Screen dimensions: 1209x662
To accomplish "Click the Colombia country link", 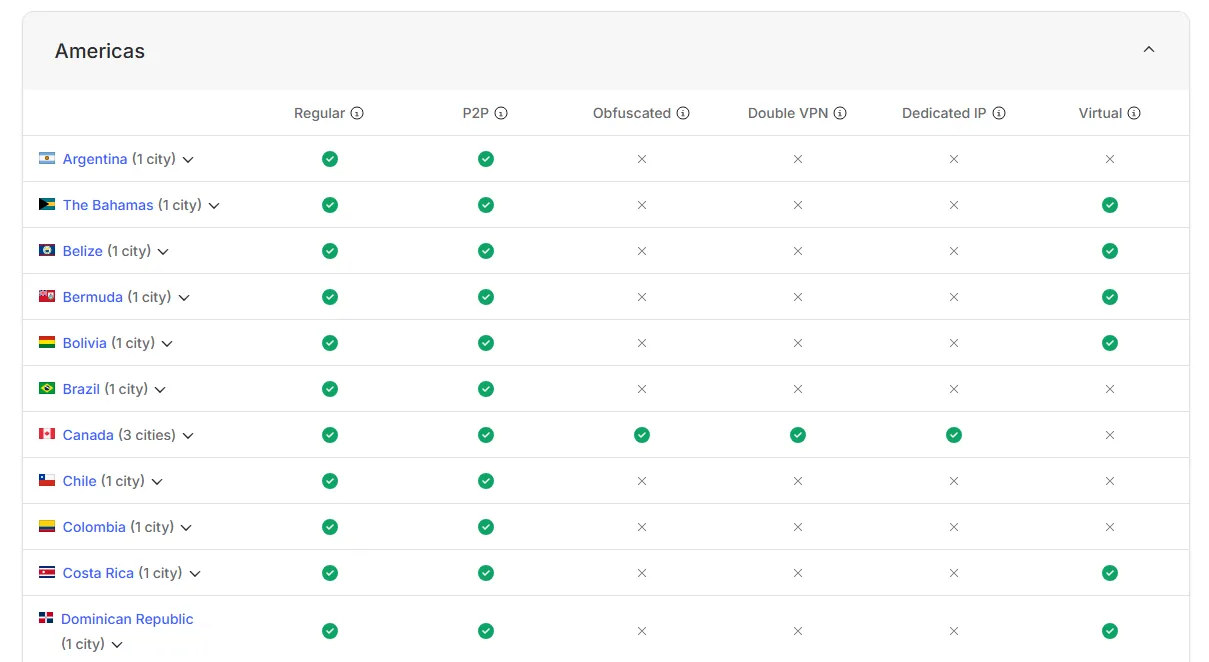I will click(94, 527).
